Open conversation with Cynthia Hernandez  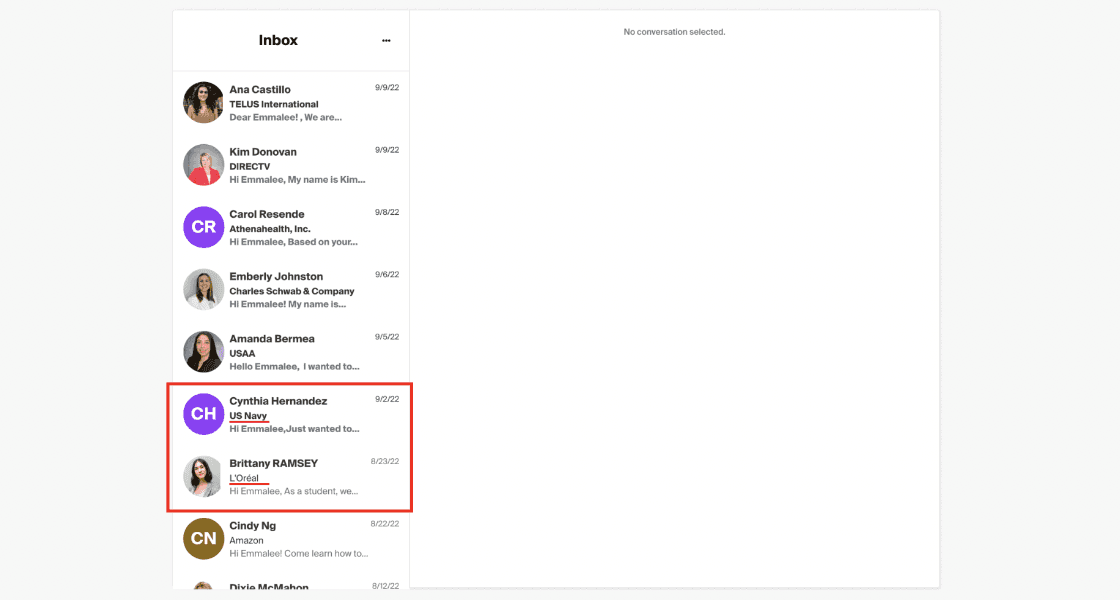291,414
